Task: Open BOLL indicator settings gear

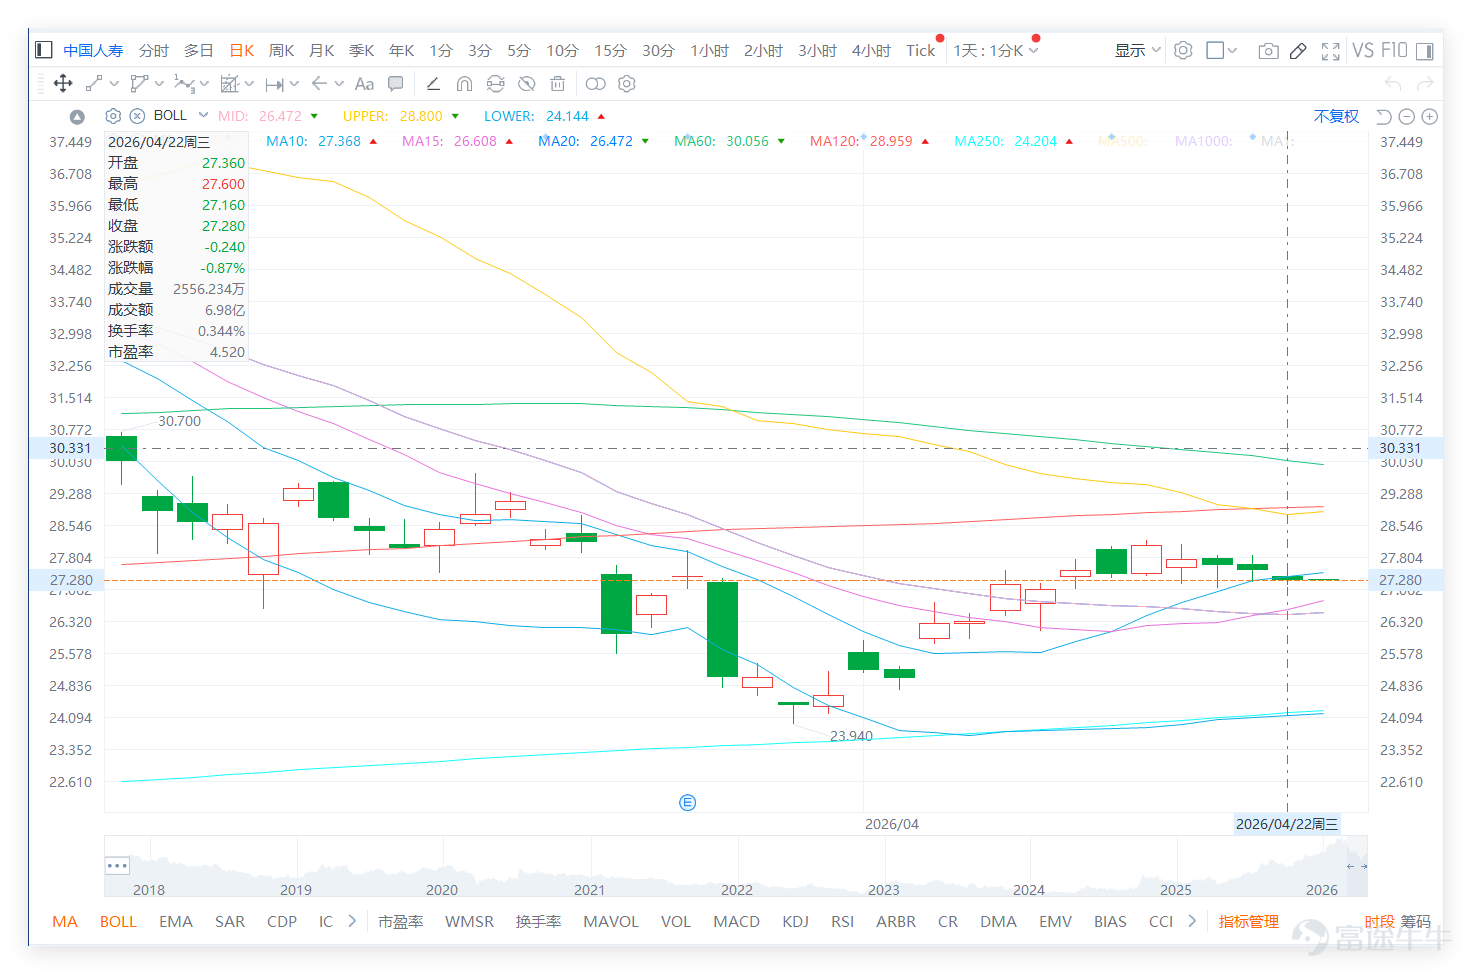Action: [113, 116]
